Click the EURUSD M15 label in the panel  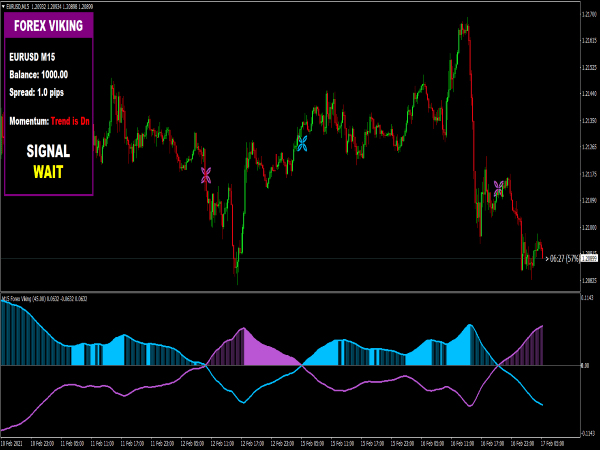pos(32,57)
